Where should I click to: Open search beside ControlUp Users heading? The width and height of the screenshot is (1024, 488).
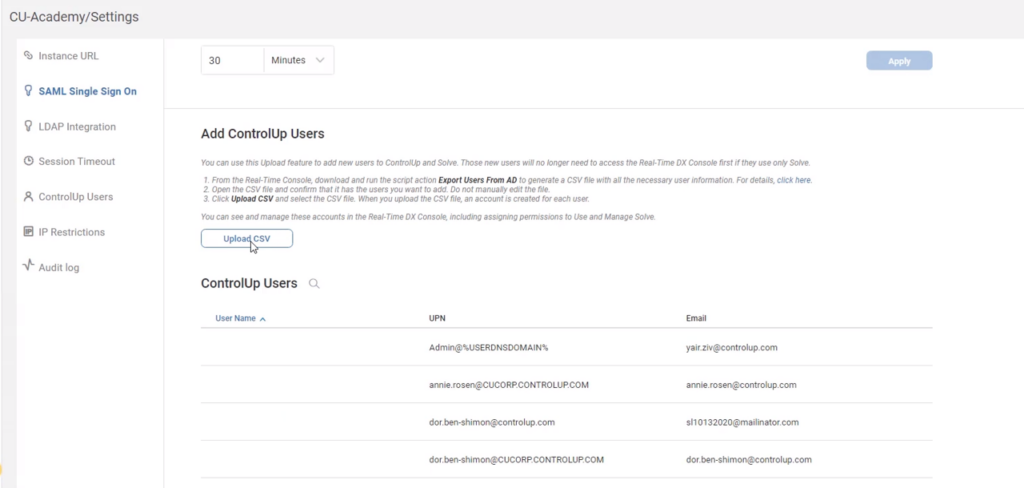314,284
